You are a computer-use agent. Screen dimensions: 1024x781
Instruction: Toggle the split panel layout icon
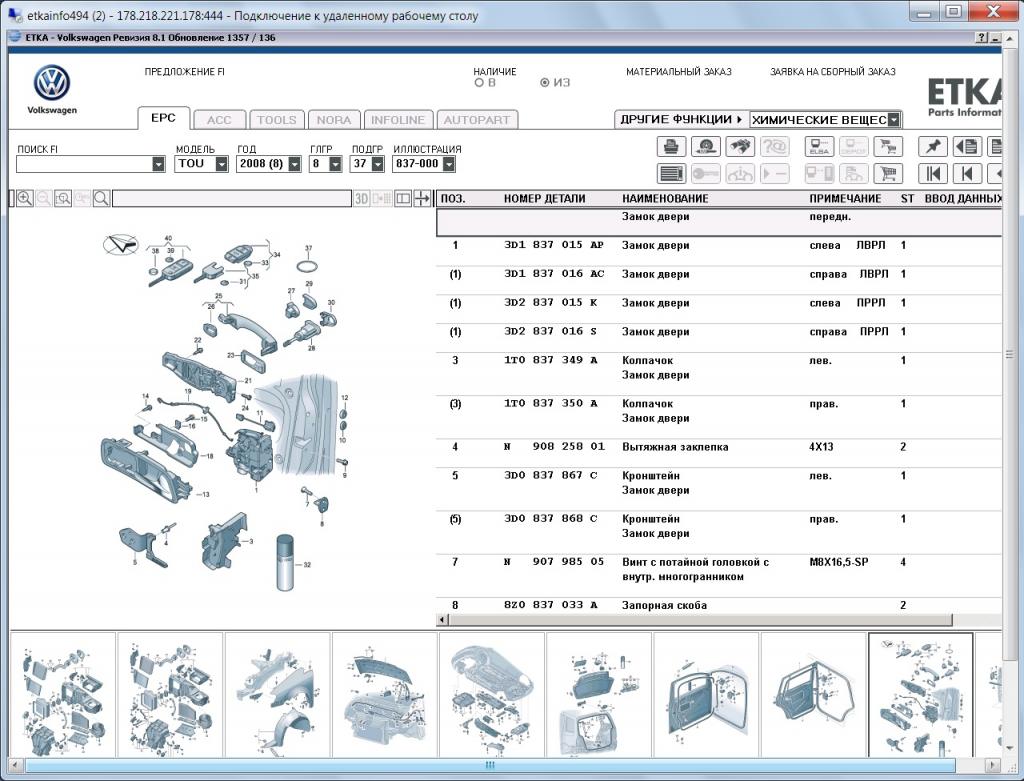(403, 199)
